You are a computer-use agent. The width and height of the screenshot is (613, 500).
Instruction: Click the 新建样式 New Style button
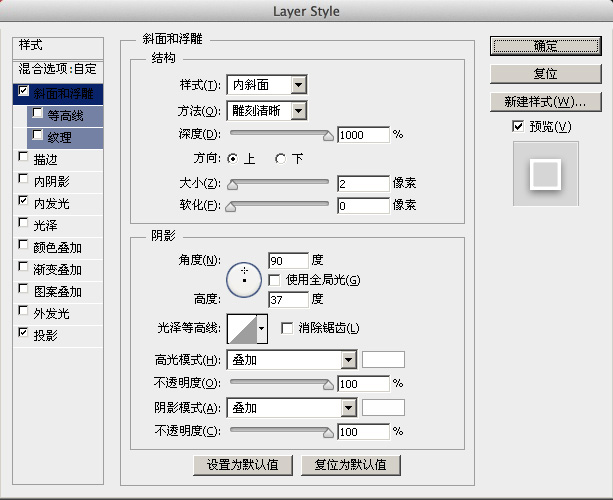click(x=545, y=102)
